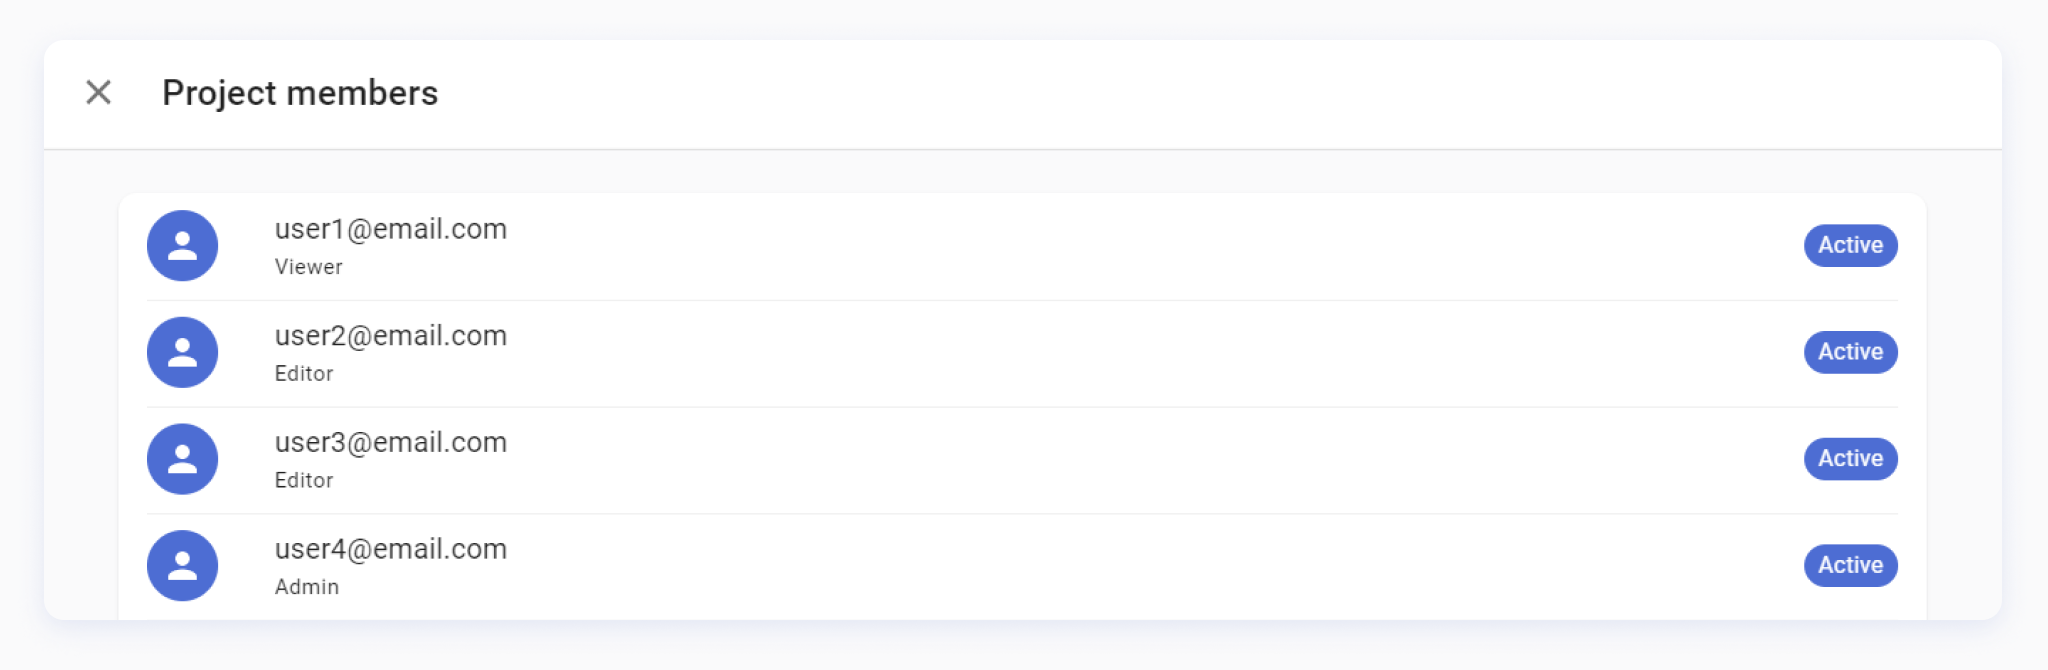This screenshot has height=670, width=2048.
Task: Click the Active badge for user1@email.com
Action: point(1850,246)
